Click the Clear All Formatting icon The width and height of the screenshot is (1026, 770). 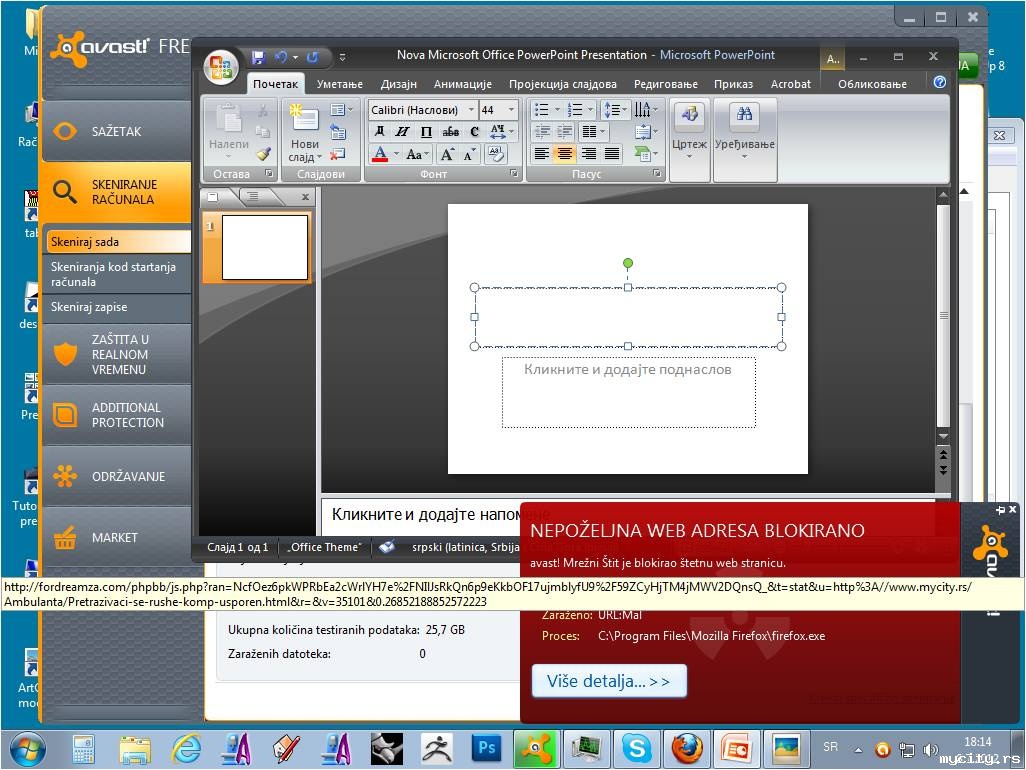pos(497,154)
